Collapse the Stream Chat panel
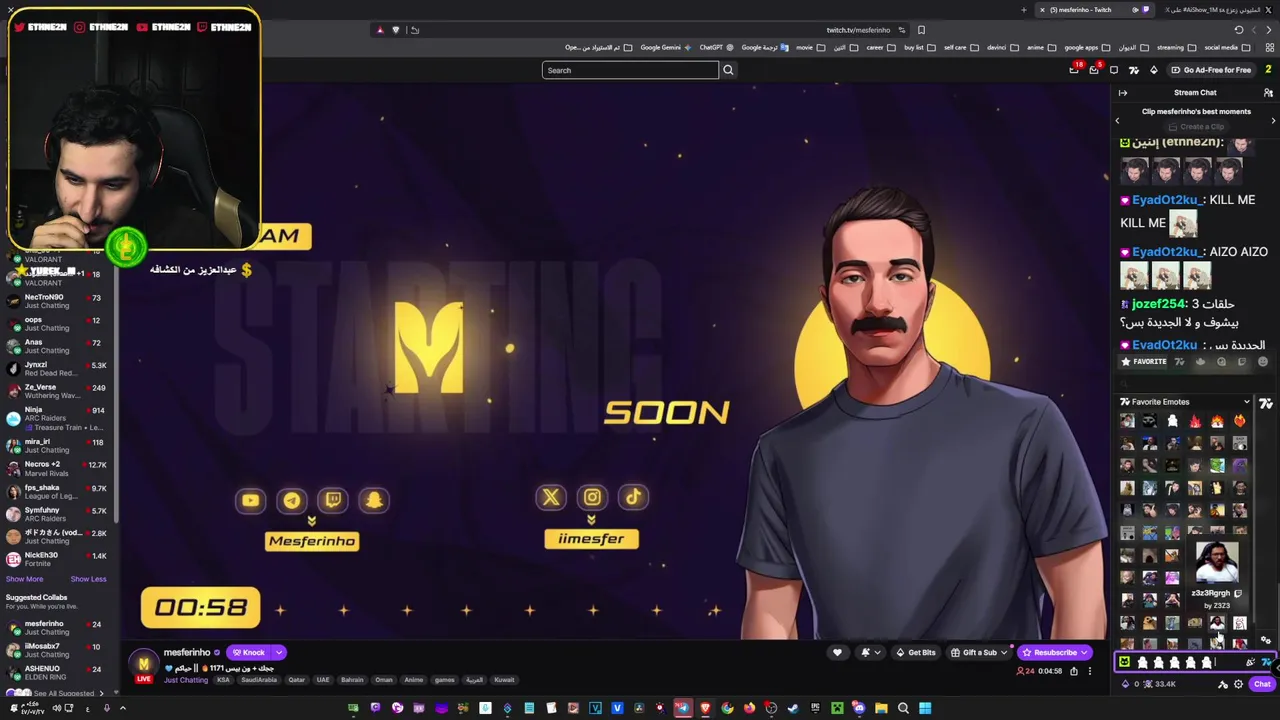This screenshot has height=720, width=1280. (x=1122, y=93)
